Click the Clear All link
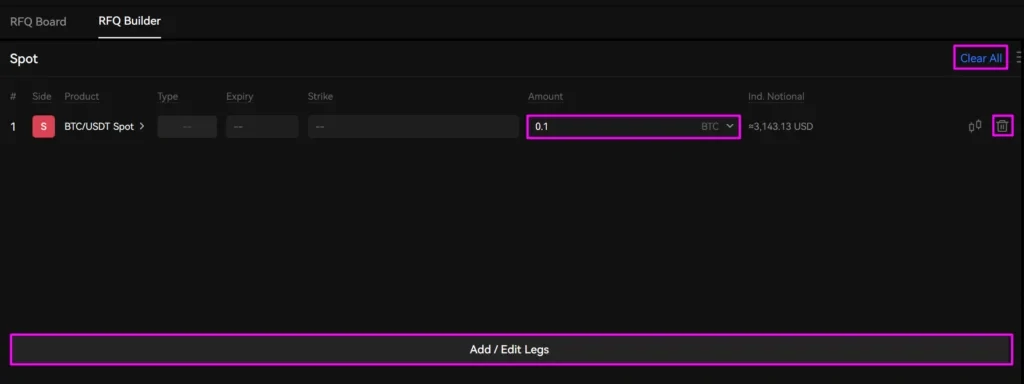The image size is (1024, 384). coord(981,58)
